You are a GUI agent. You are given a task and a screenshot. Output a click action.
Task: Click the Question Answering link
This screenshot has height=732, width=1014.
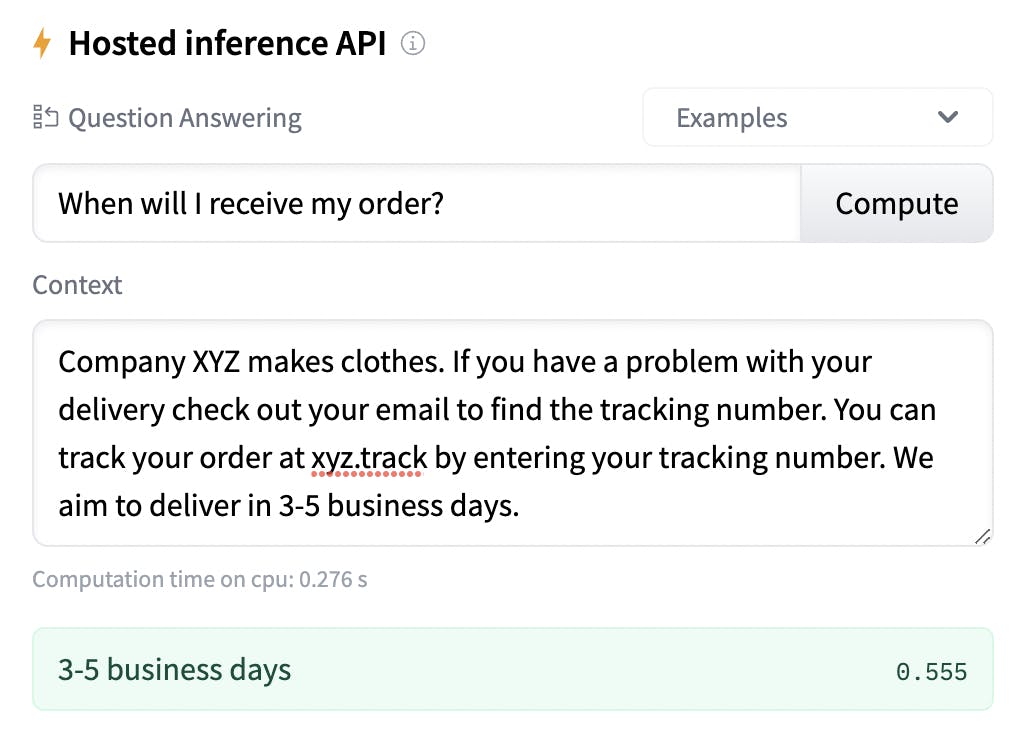[184, 118]
